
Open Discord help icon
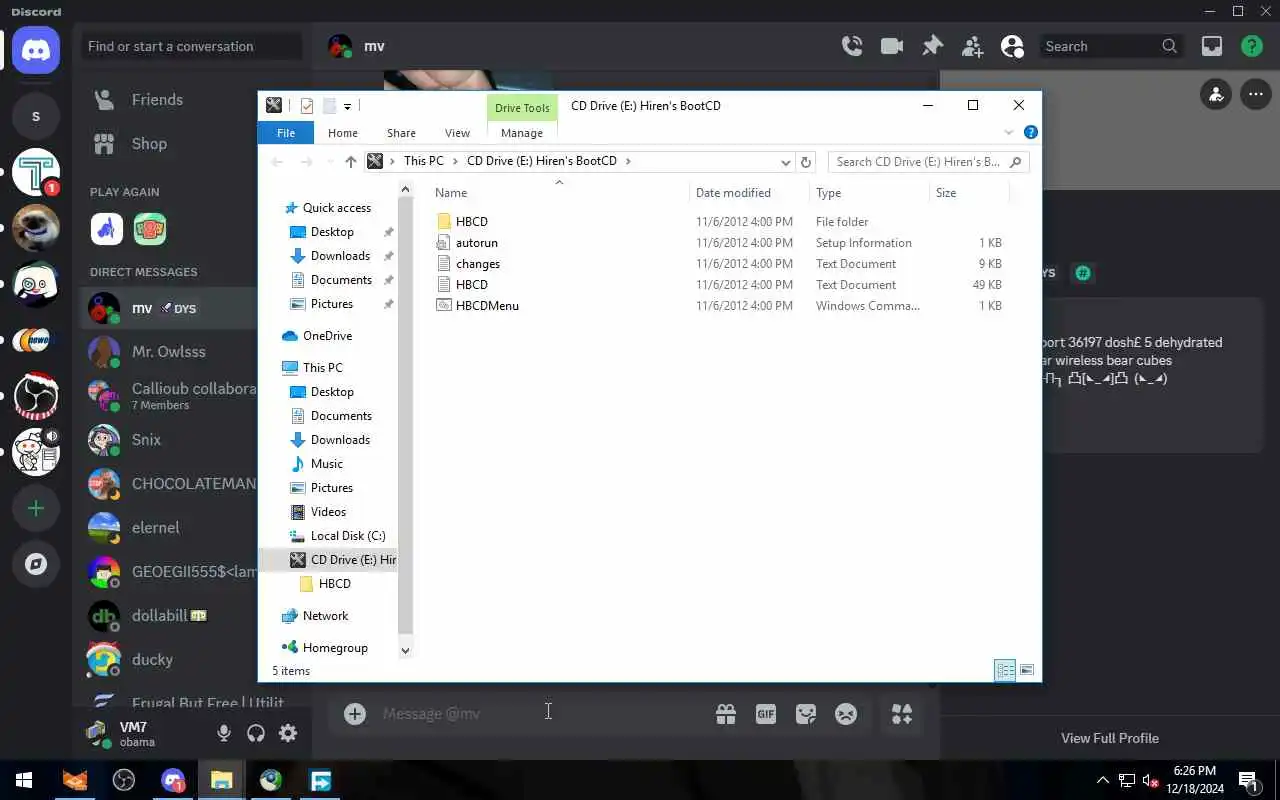click(1251, 46)
